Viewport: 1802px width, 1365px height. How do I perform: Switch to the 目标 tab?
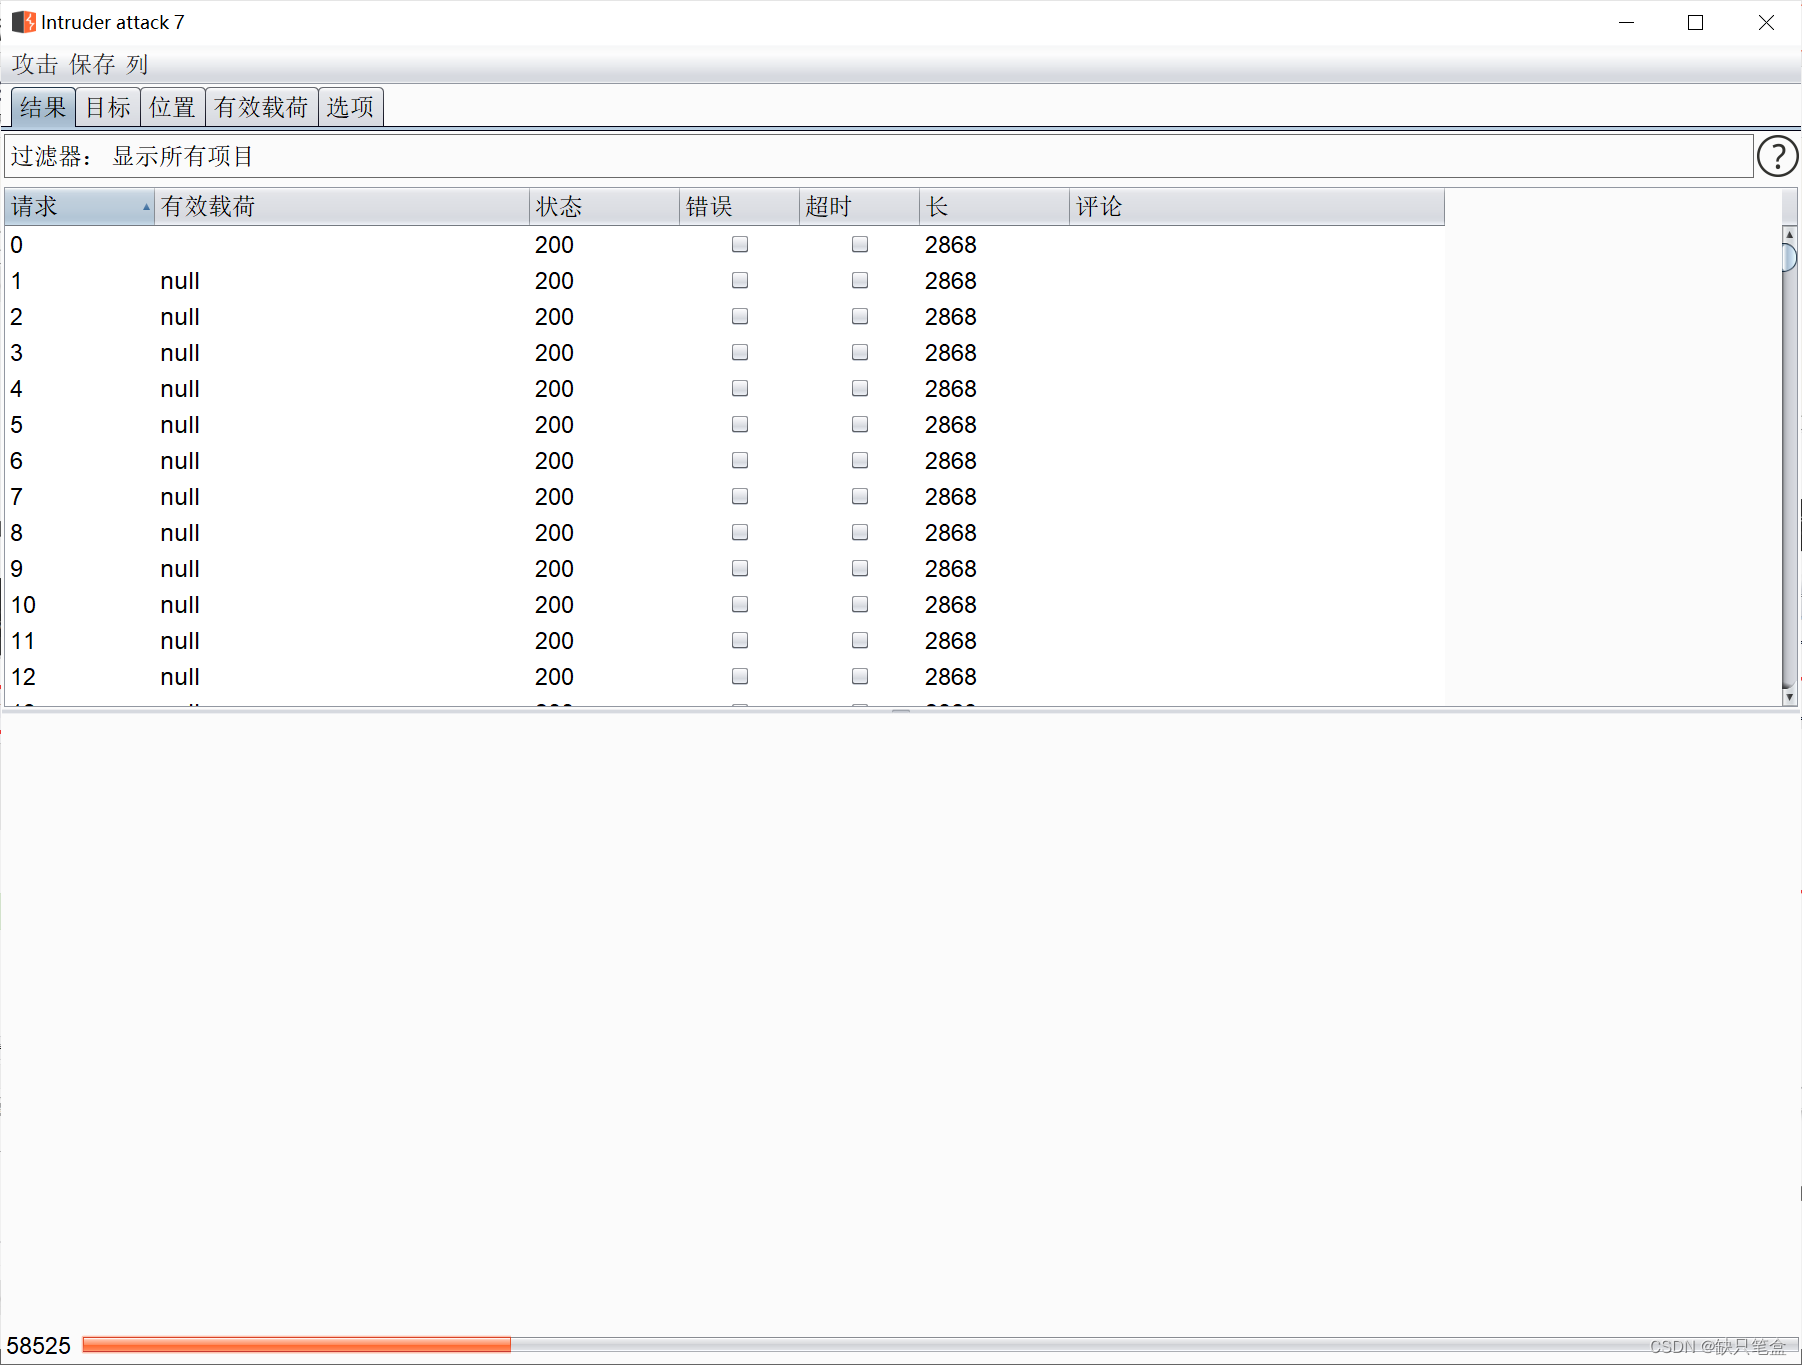[x=108, y=107]
